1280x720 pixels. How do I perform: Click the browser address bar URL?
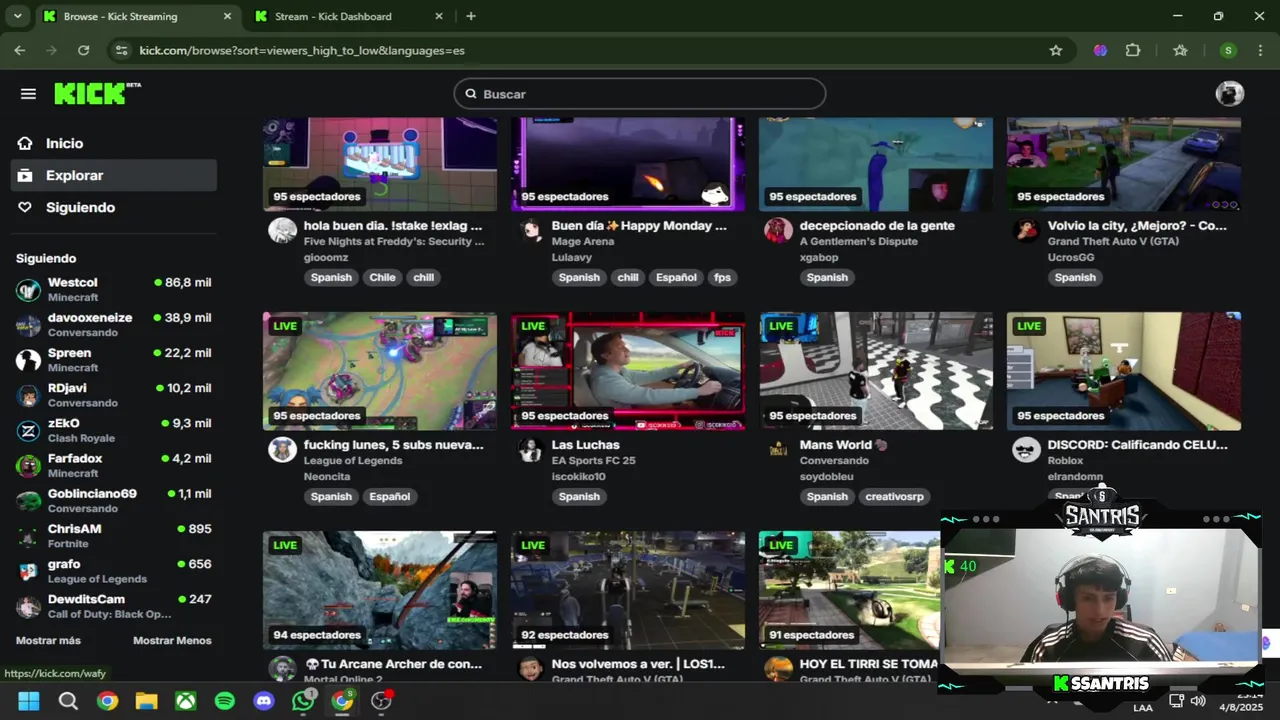(x=302, y=50)
